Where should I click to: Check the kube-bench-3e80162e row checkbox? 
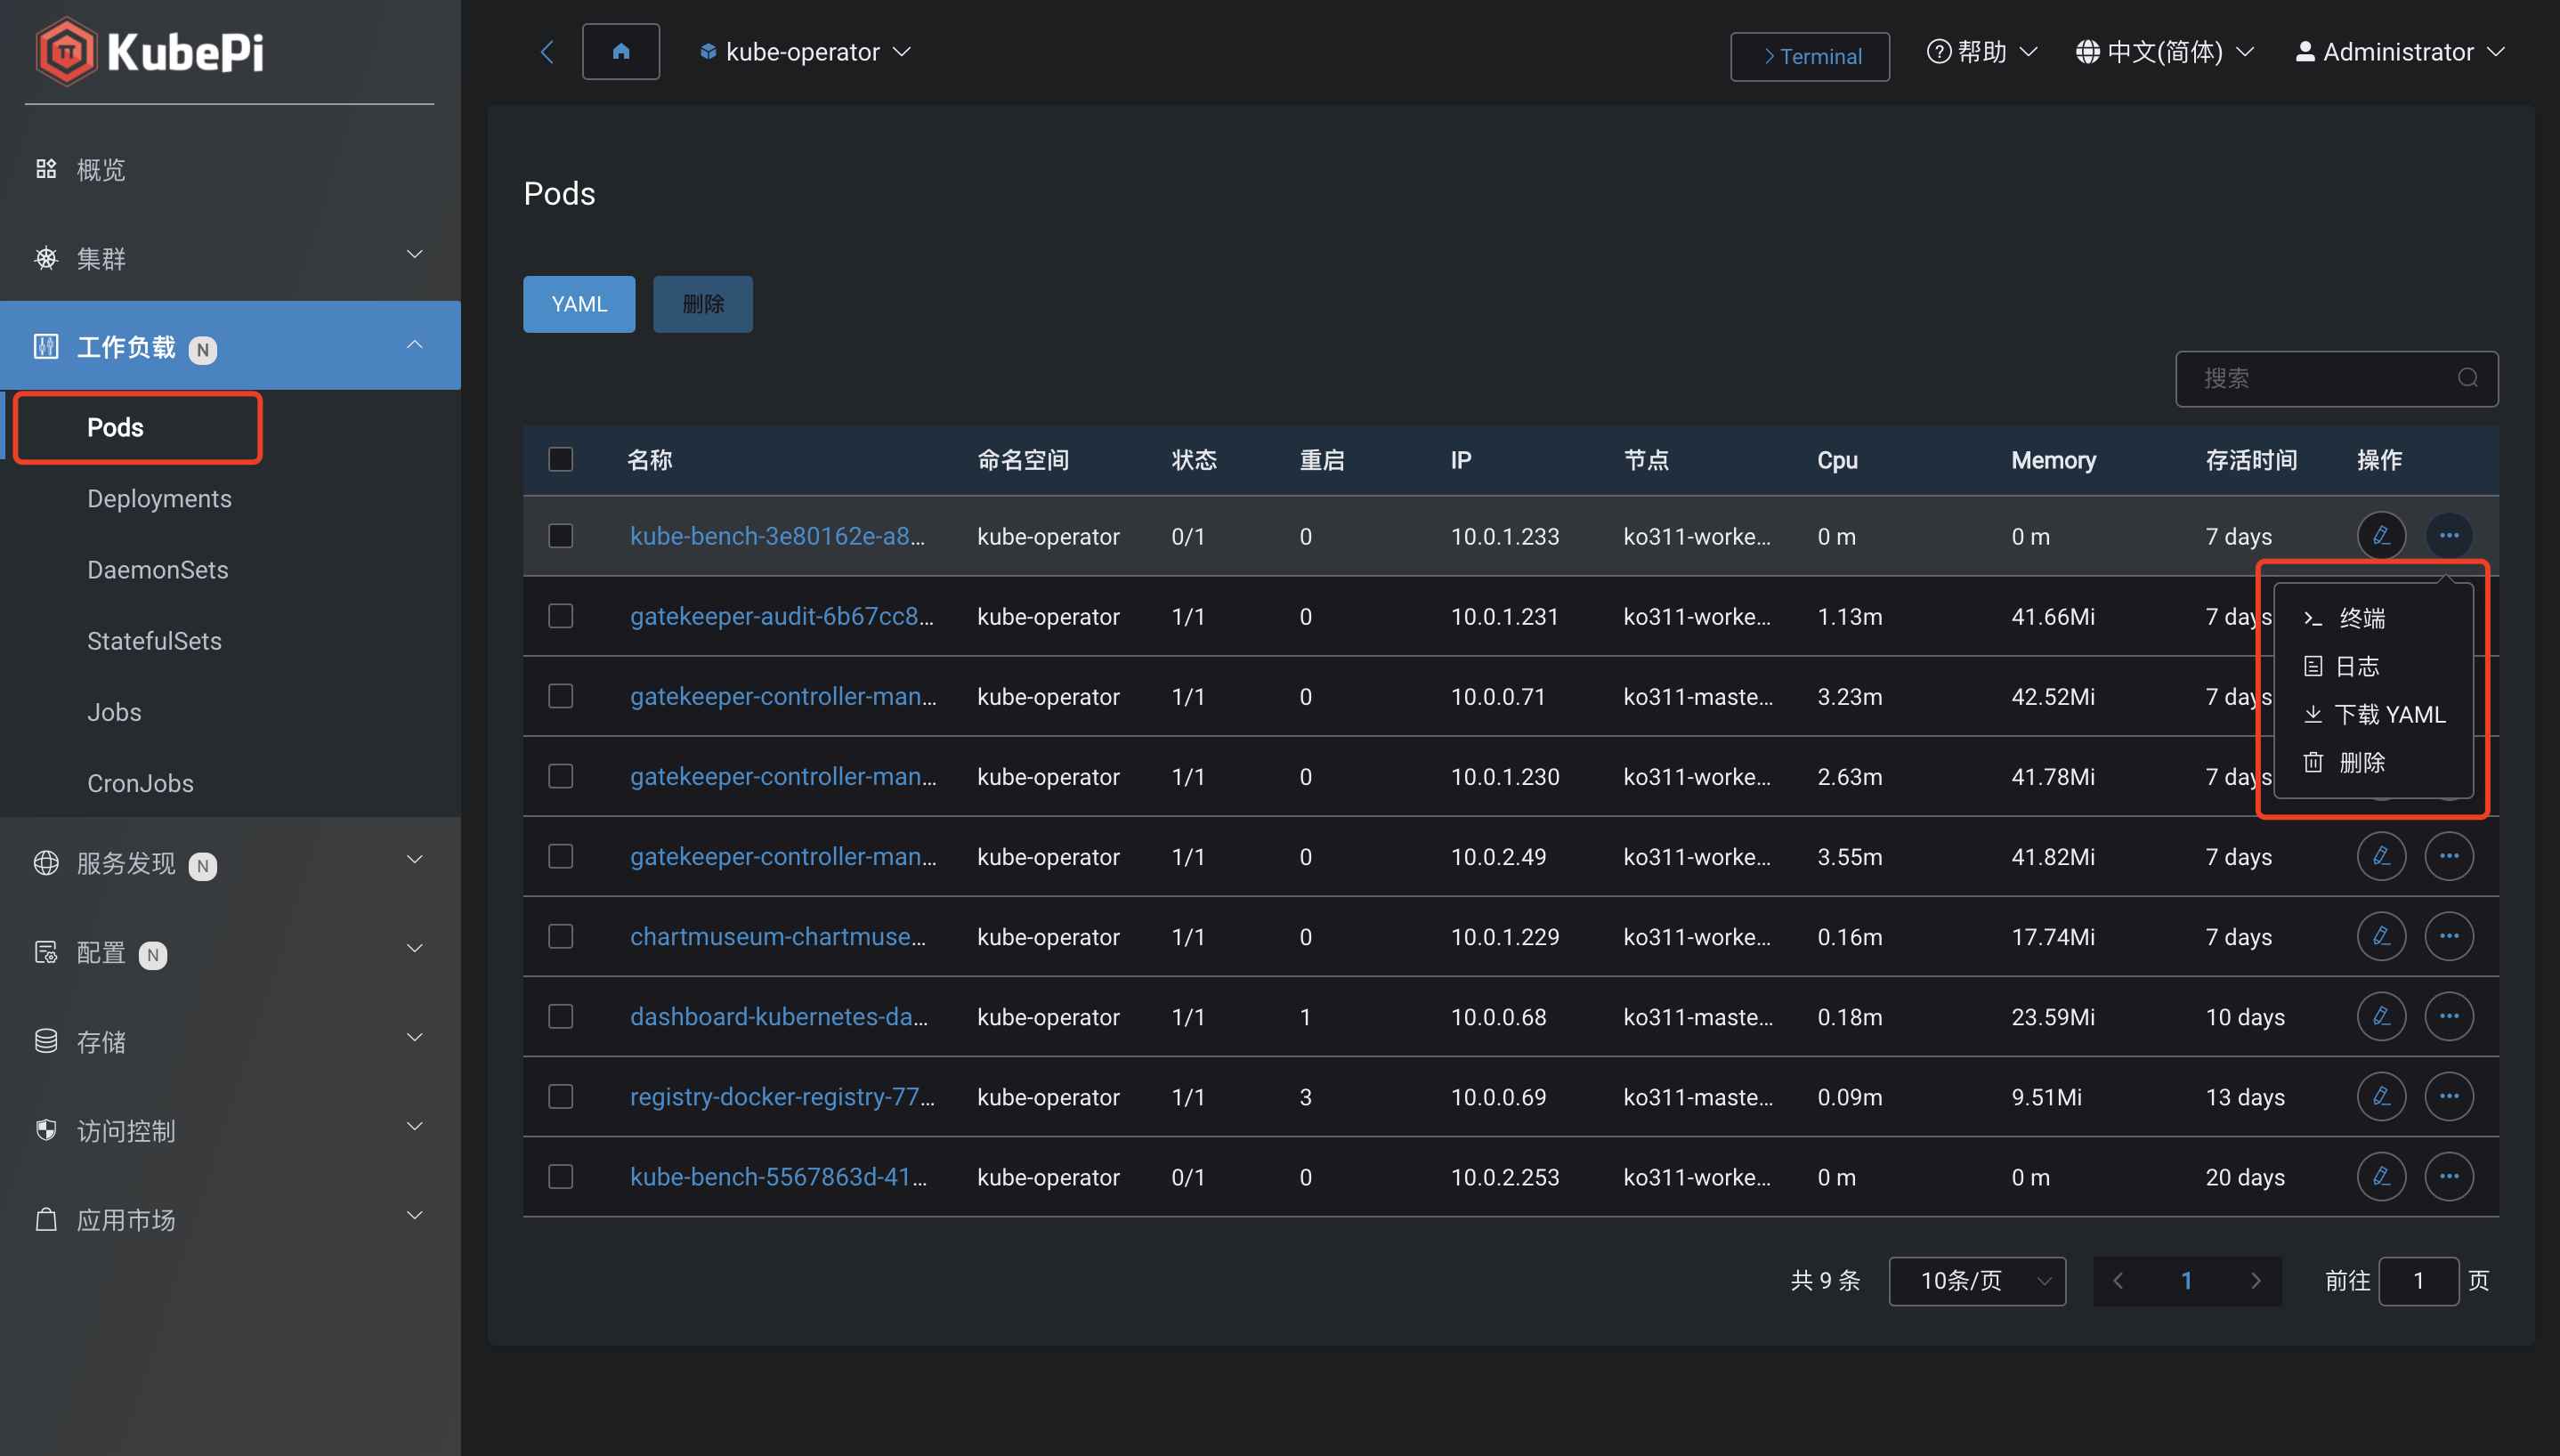point(561,536)
